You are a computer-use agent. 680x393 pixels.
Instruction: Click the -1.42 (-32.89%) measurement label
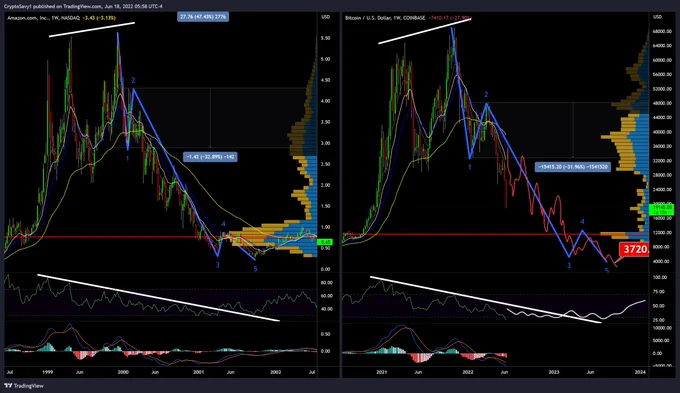tap(210, 157)
